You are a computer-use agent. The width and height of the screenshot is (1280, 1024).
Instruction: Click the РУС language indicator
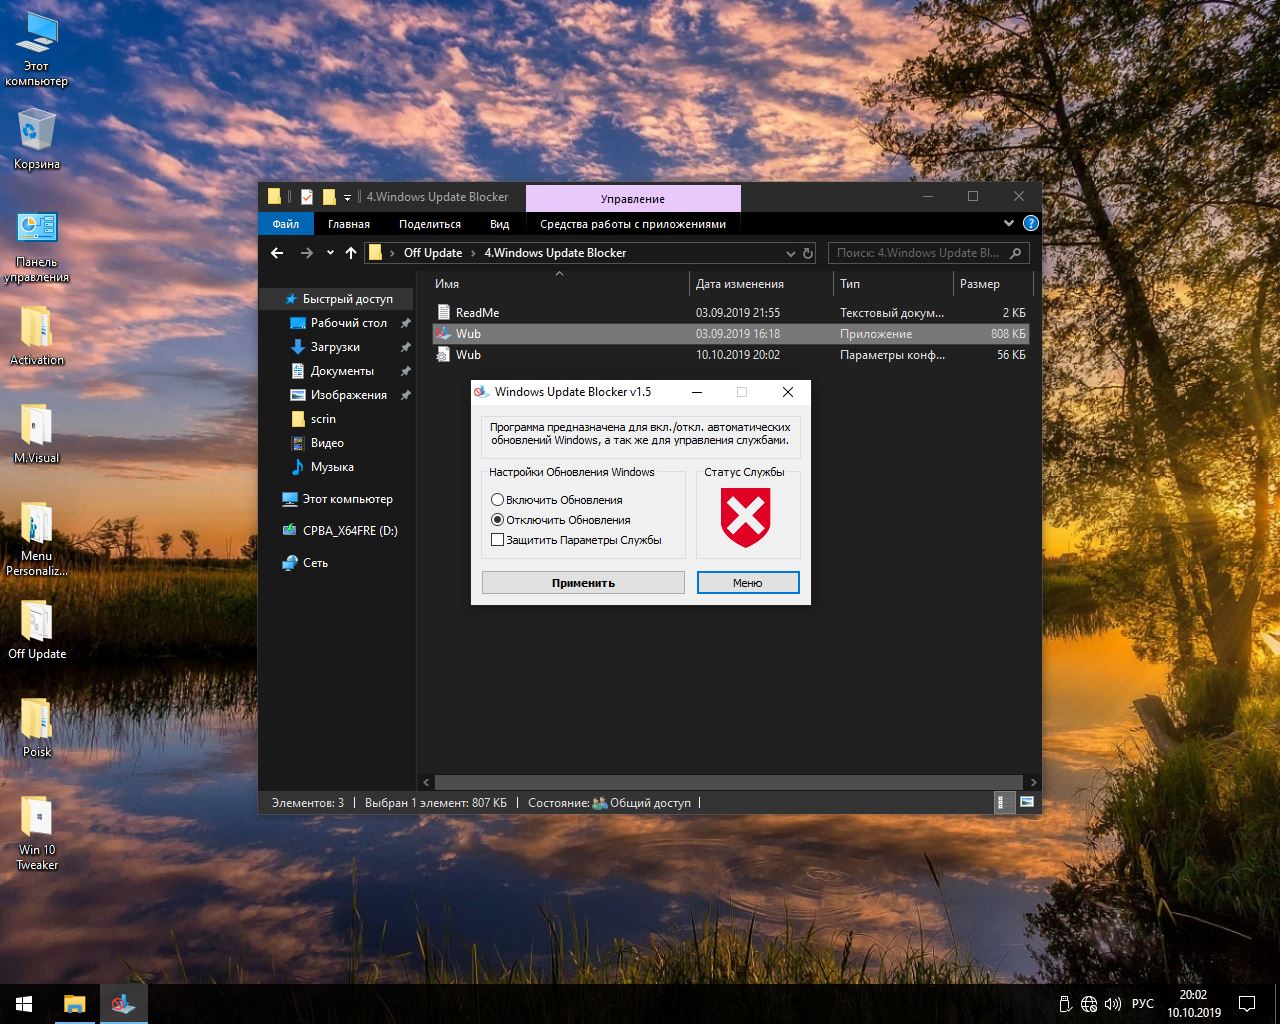(1143, 1004)
